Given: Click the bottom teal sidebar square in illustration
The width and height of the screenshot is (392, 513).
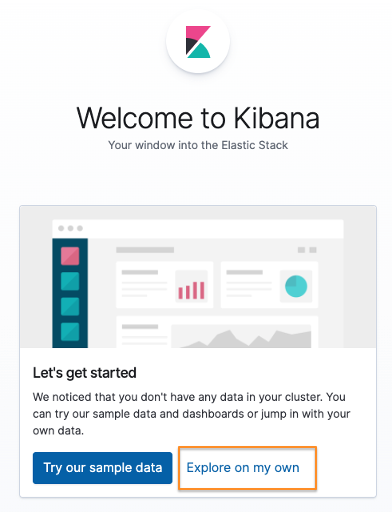Looking at the screenshot, I should [70, 332].
